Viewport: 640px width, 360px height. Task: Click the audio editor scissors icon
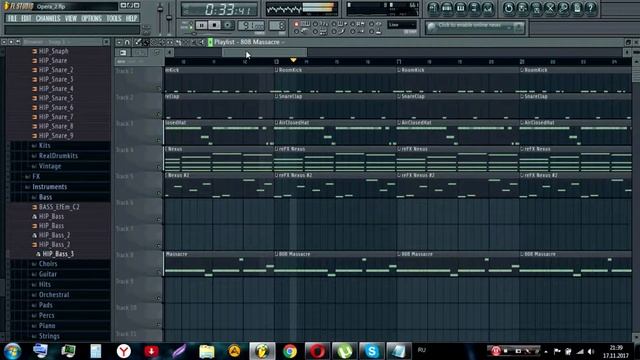pyautogui.click(x=550, y=8)
